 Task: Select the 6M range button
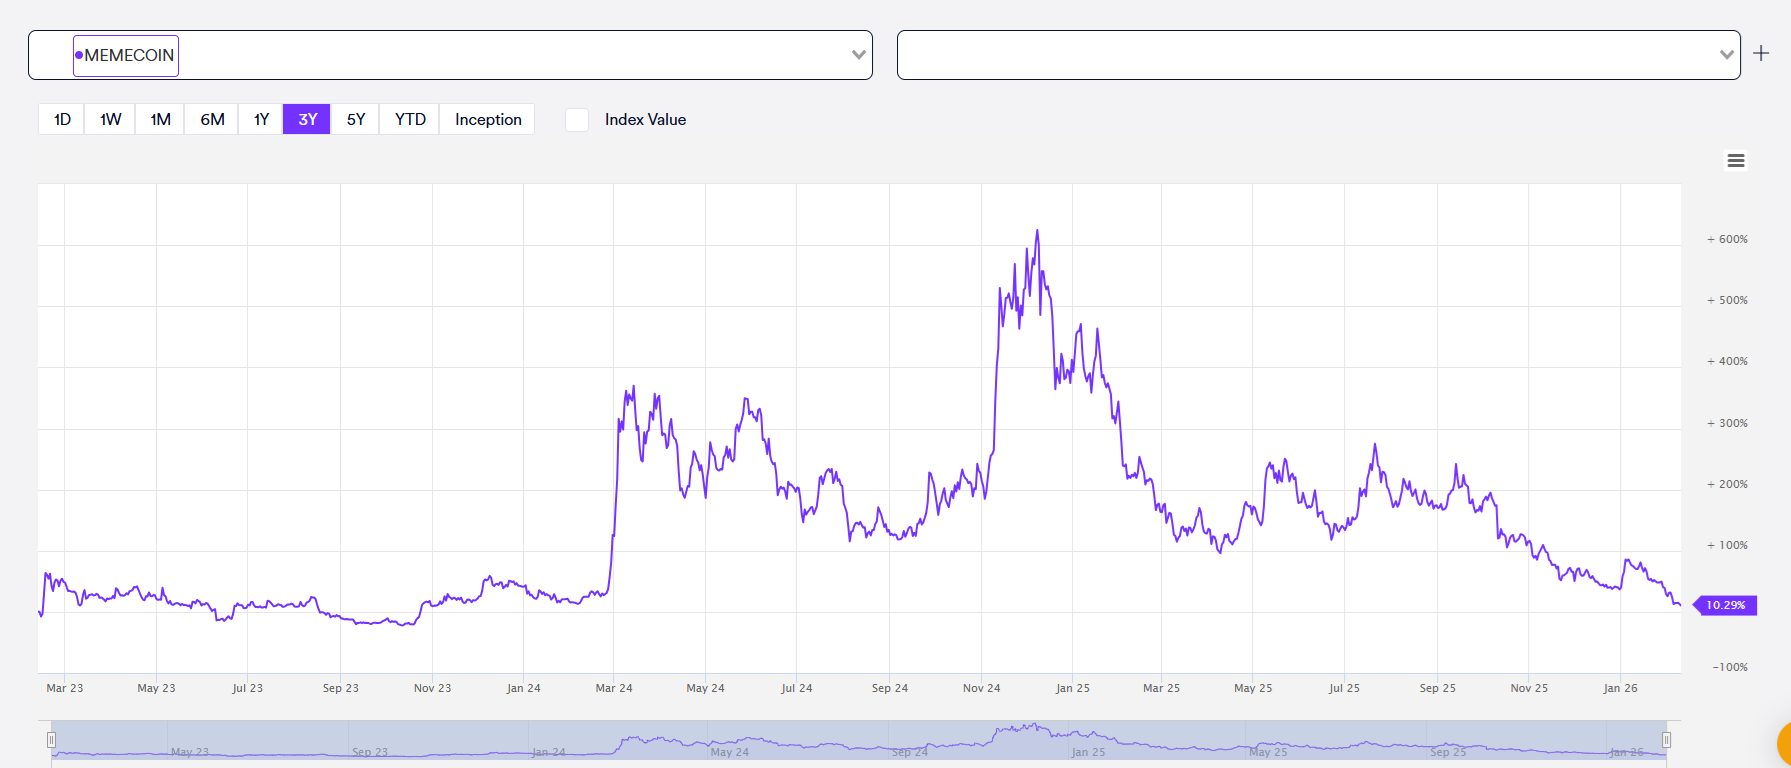pos(212,119)
